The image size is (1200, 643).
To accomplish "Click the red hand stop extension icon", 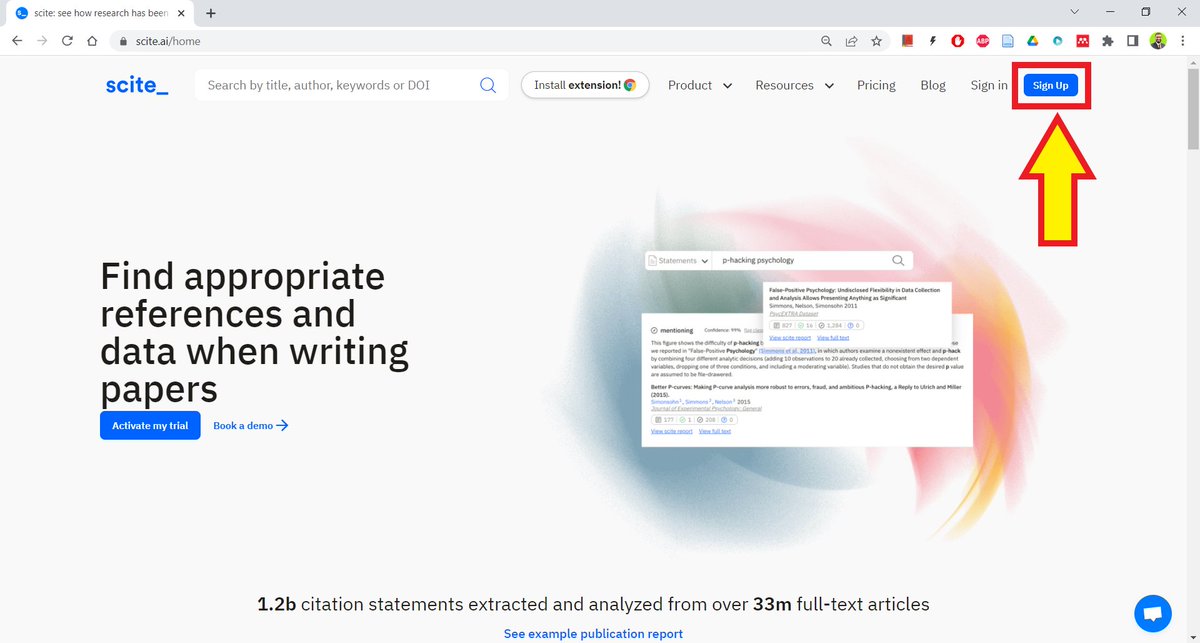I will pos(958,41).
